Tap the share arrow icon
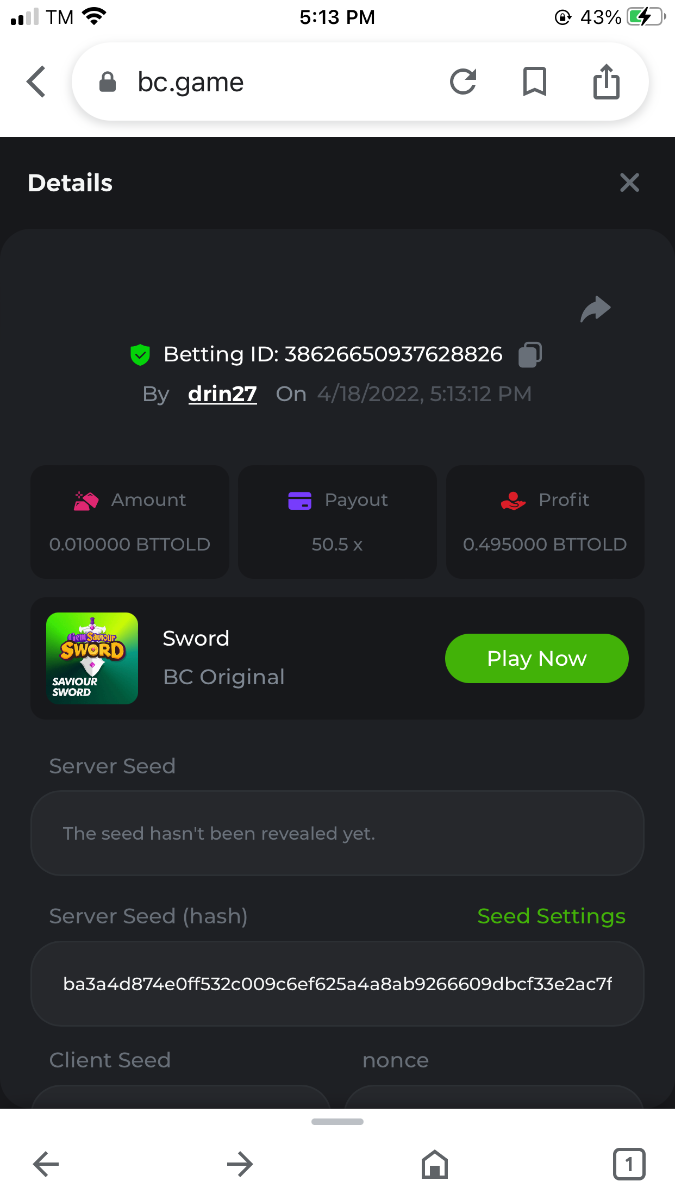 (595, 310)
